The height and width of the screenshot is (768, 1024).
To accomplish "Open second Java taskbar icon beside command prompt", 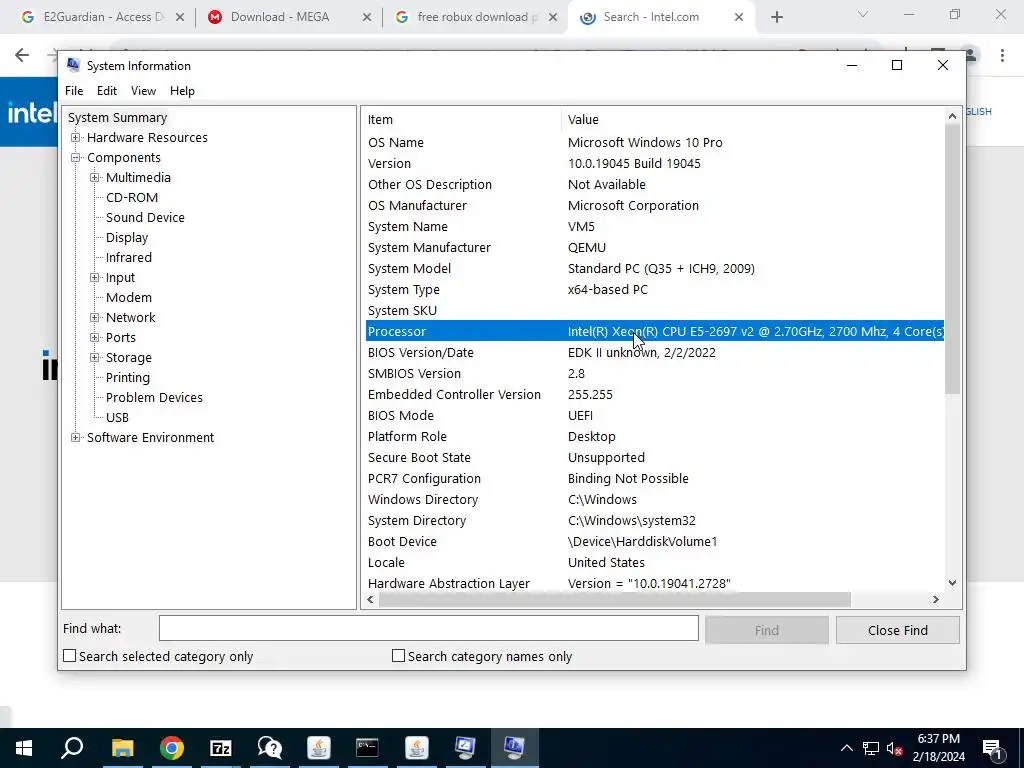I will 416,748.
